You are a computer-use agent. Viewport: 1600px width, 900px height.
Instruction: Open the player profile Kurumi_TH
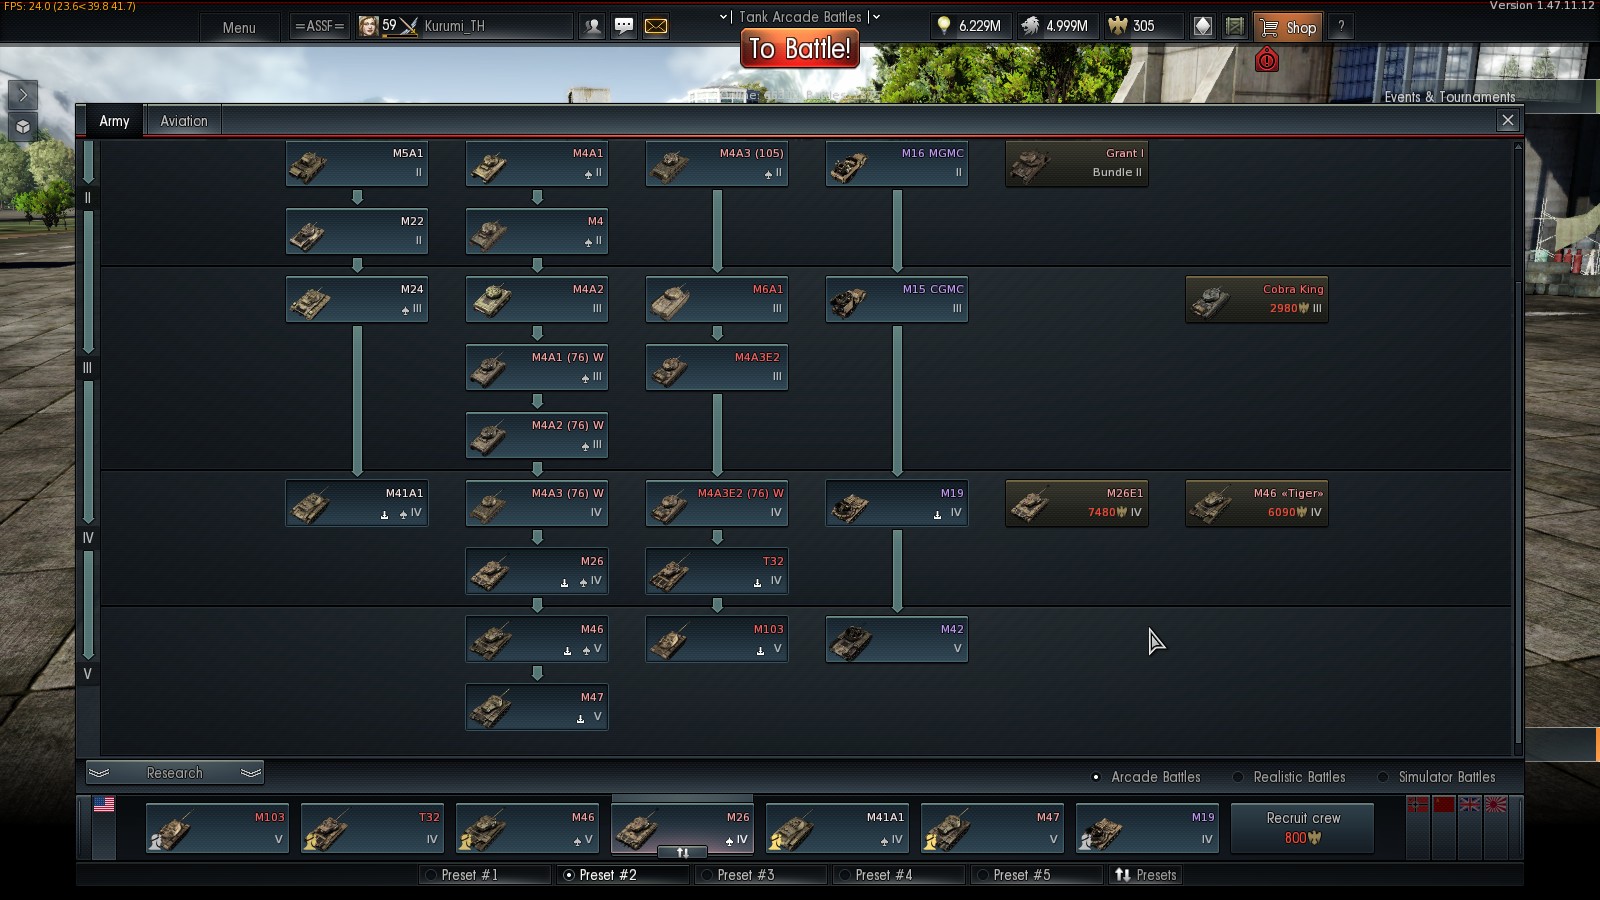pyautogui.click(x=464, y=27)
